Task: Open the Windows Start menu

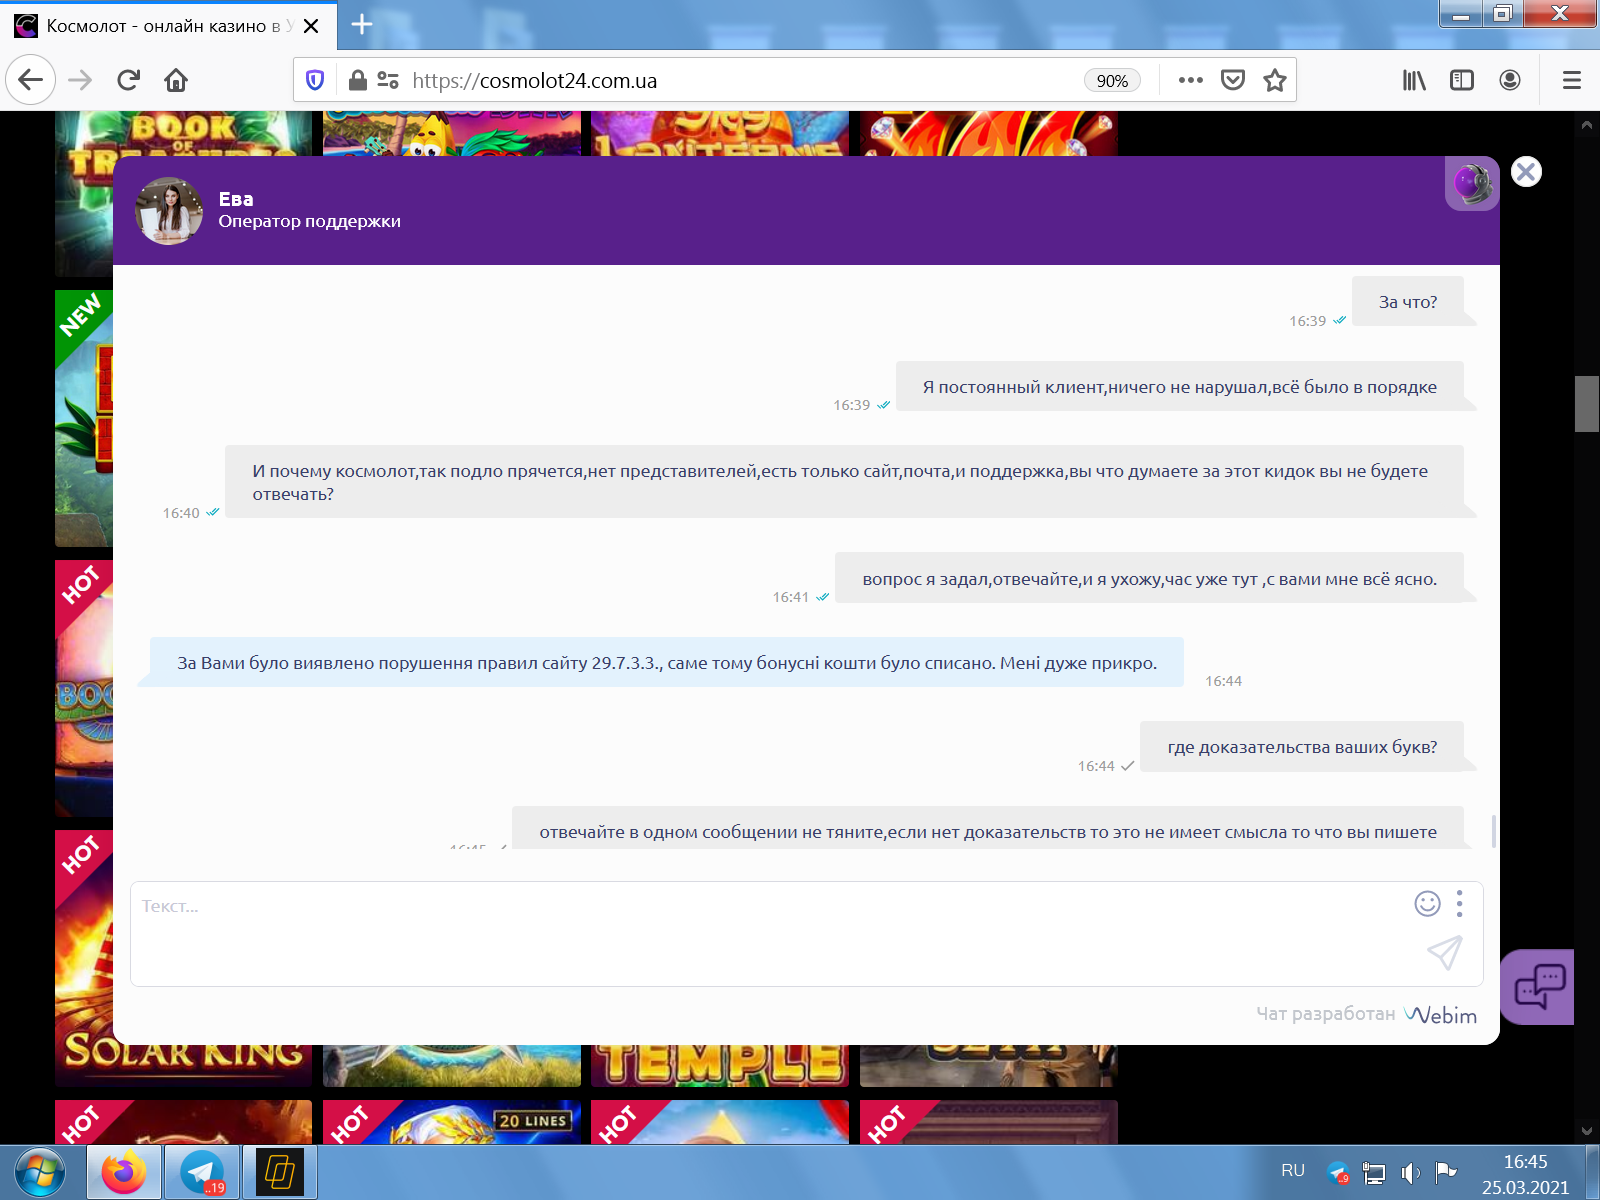Action: [40, 1172]
